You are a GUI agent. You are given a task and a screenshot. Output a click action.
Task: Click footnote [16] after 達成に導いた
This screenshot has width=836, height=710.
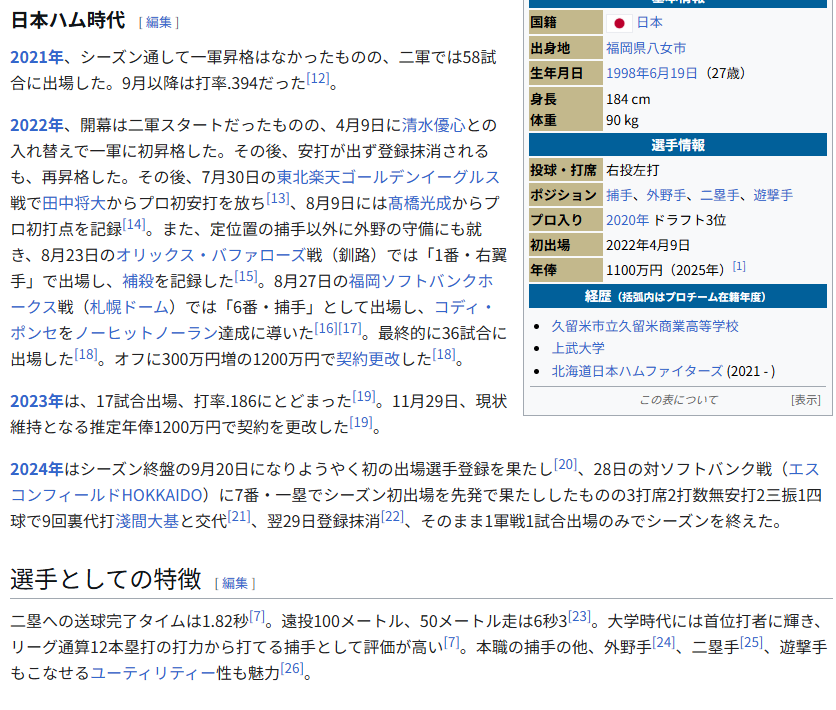[x=325, y=328]
